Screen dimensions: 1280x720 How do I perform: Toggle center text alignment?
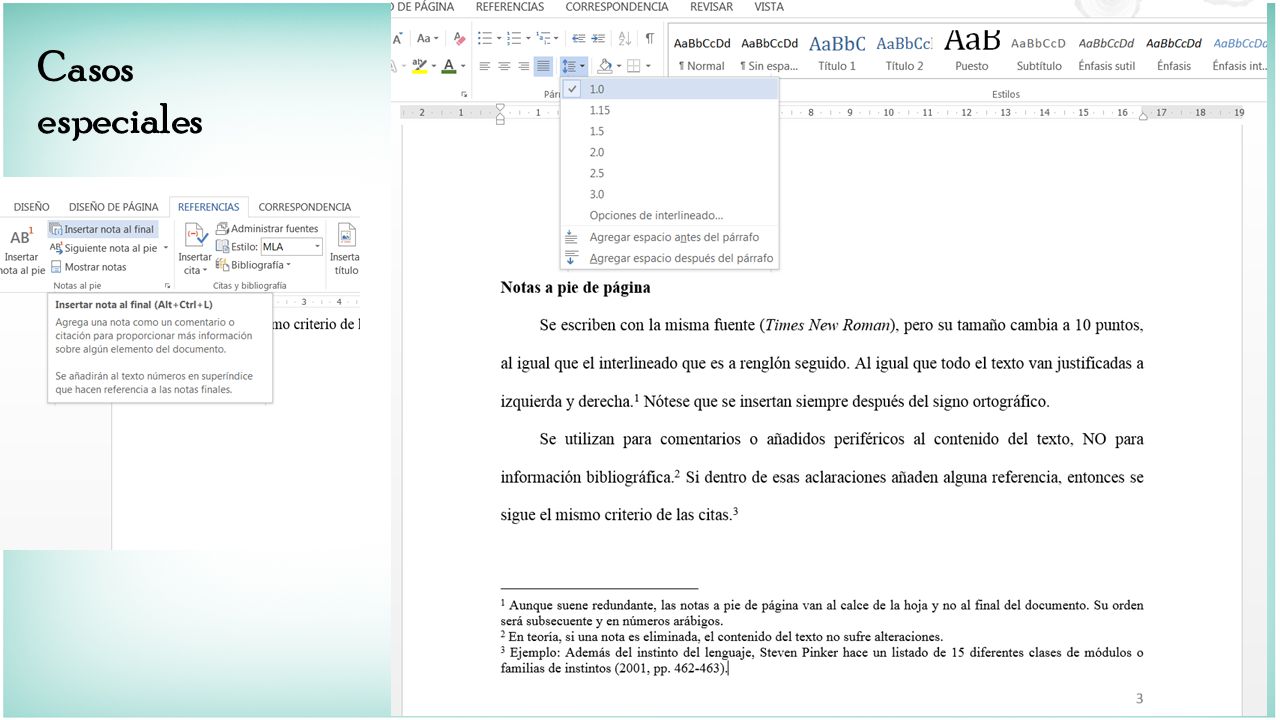[x=504, y=66]
